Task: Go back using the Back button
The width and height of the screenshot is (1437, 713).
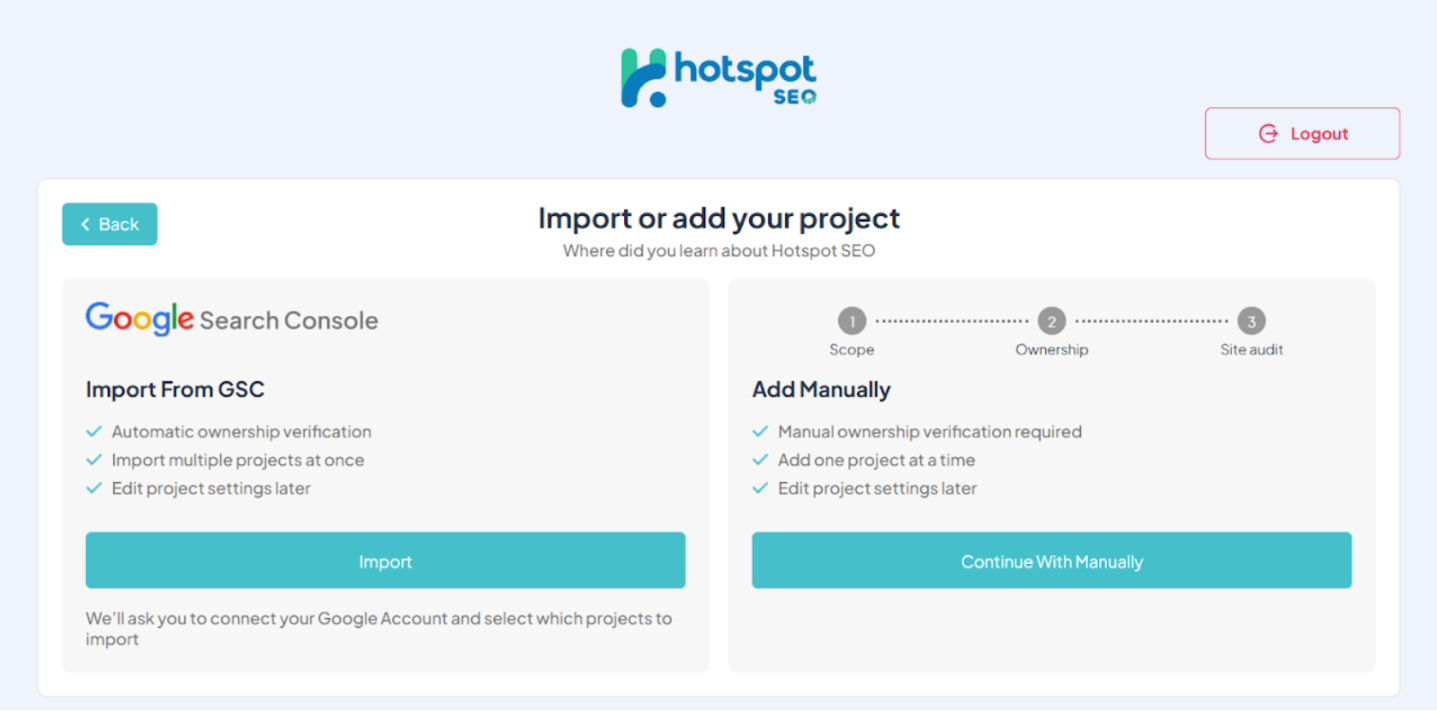Action: click(110, 224)
